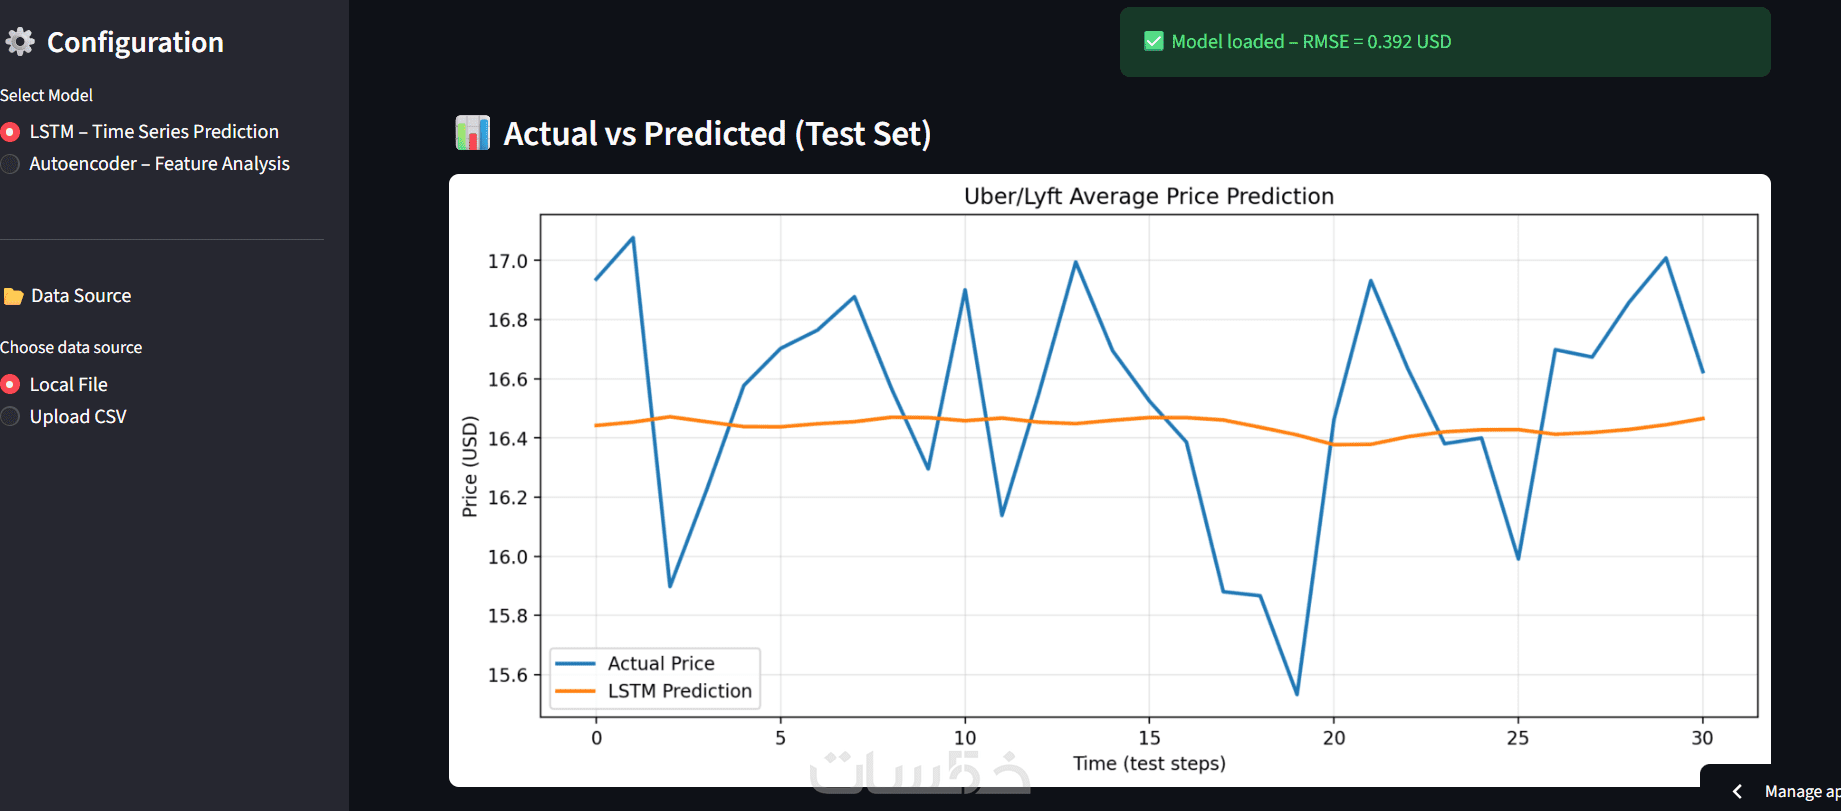1841x811 pixels.
Task: Click the Configuration sidebar heading
Action: pyautogui.click(x=135, y=42)
